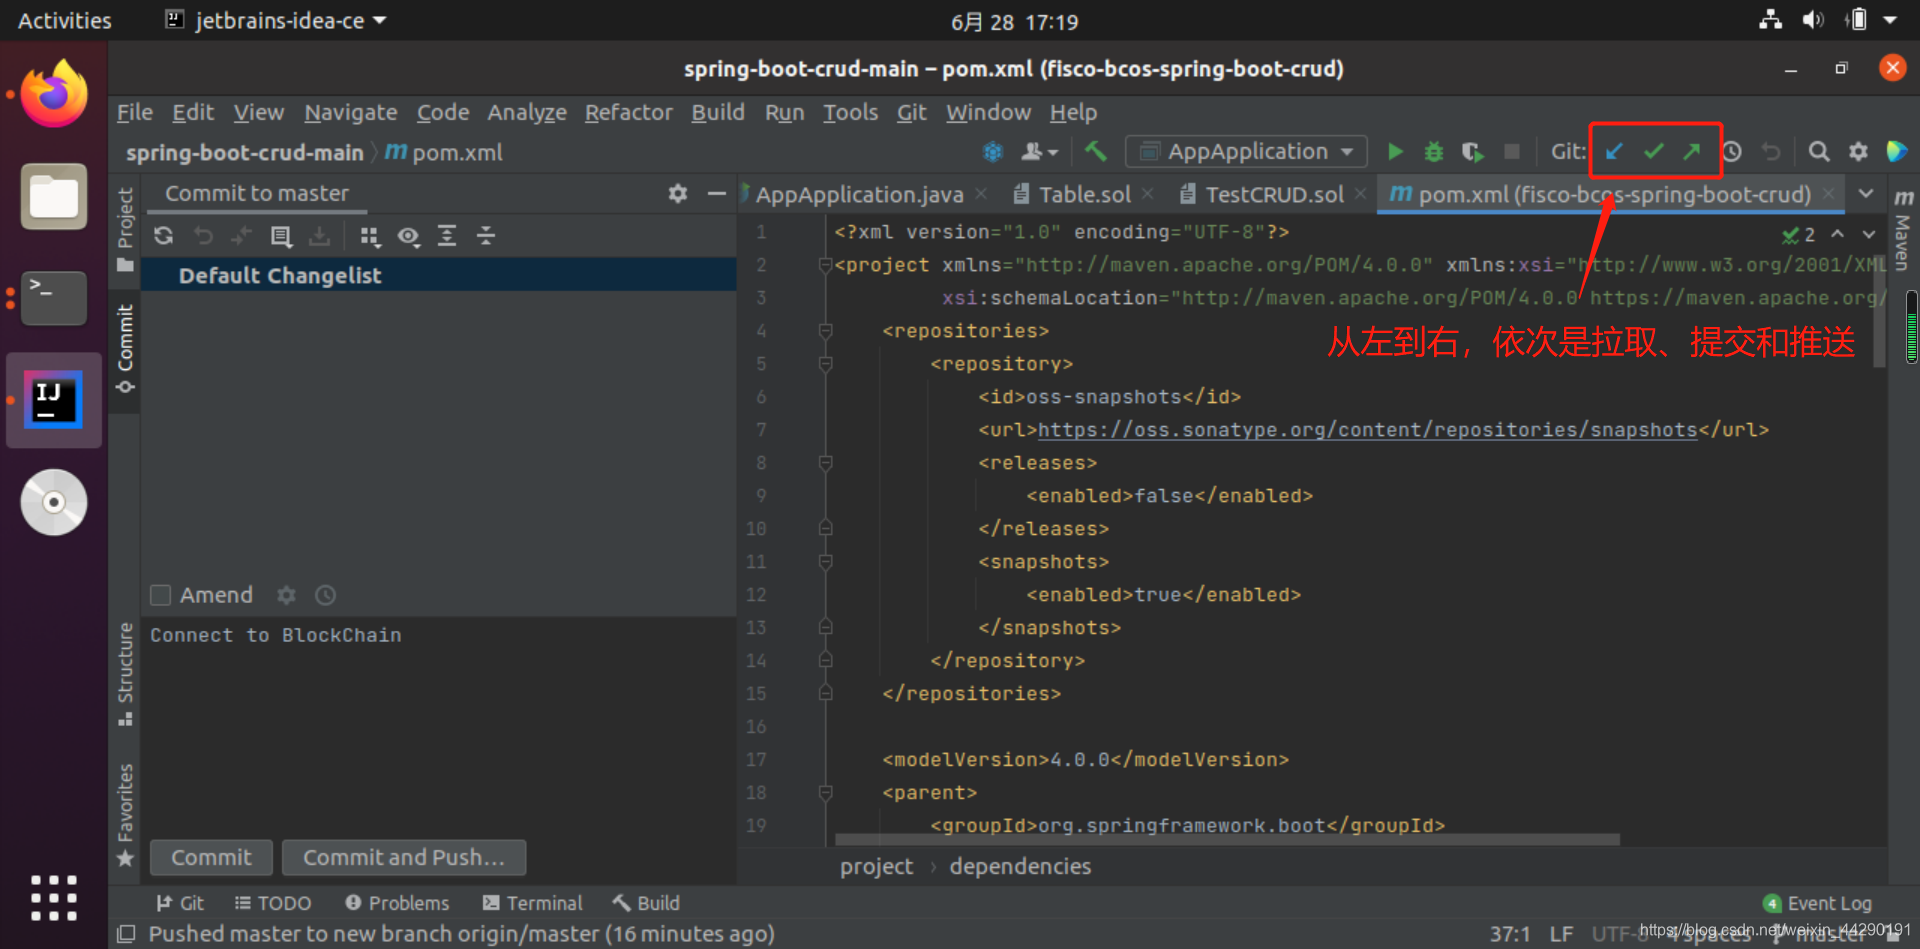Refresh changes in Commit panel
The image size is (1920, 949).
(x=164, y=236)
